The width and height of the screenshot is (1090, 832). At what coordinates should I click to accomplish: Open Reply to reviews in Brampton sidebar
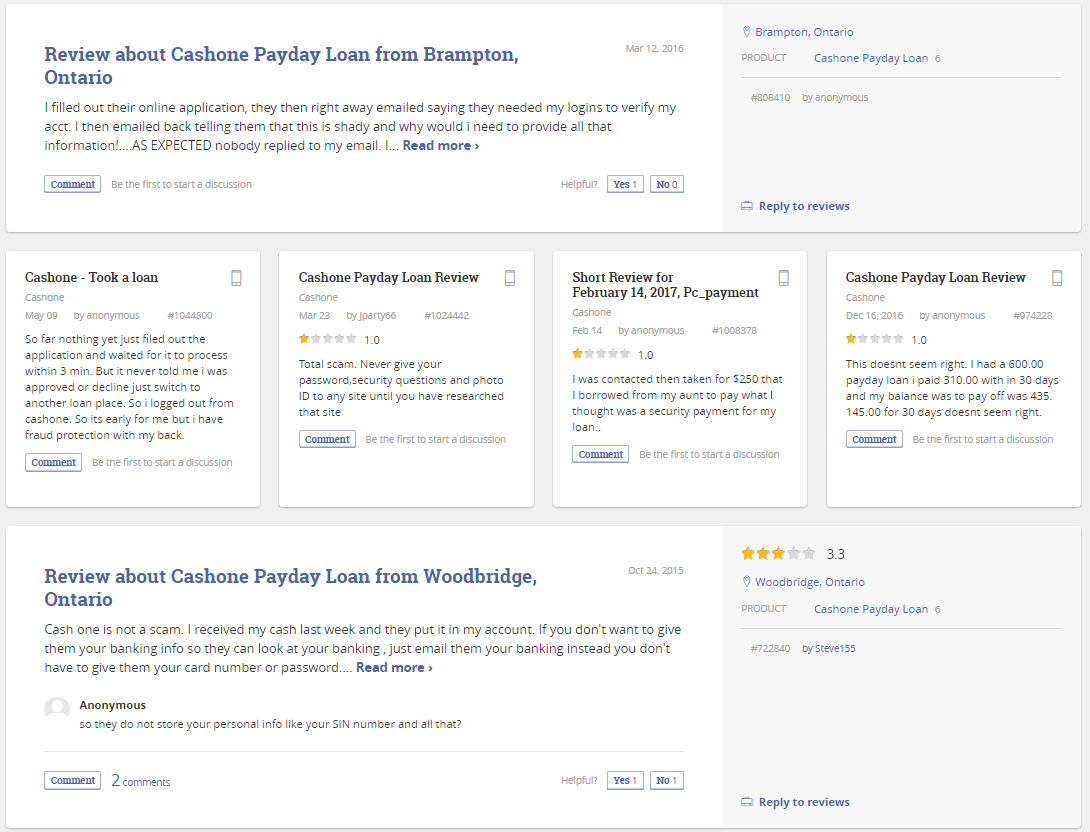tap(804, 206)
